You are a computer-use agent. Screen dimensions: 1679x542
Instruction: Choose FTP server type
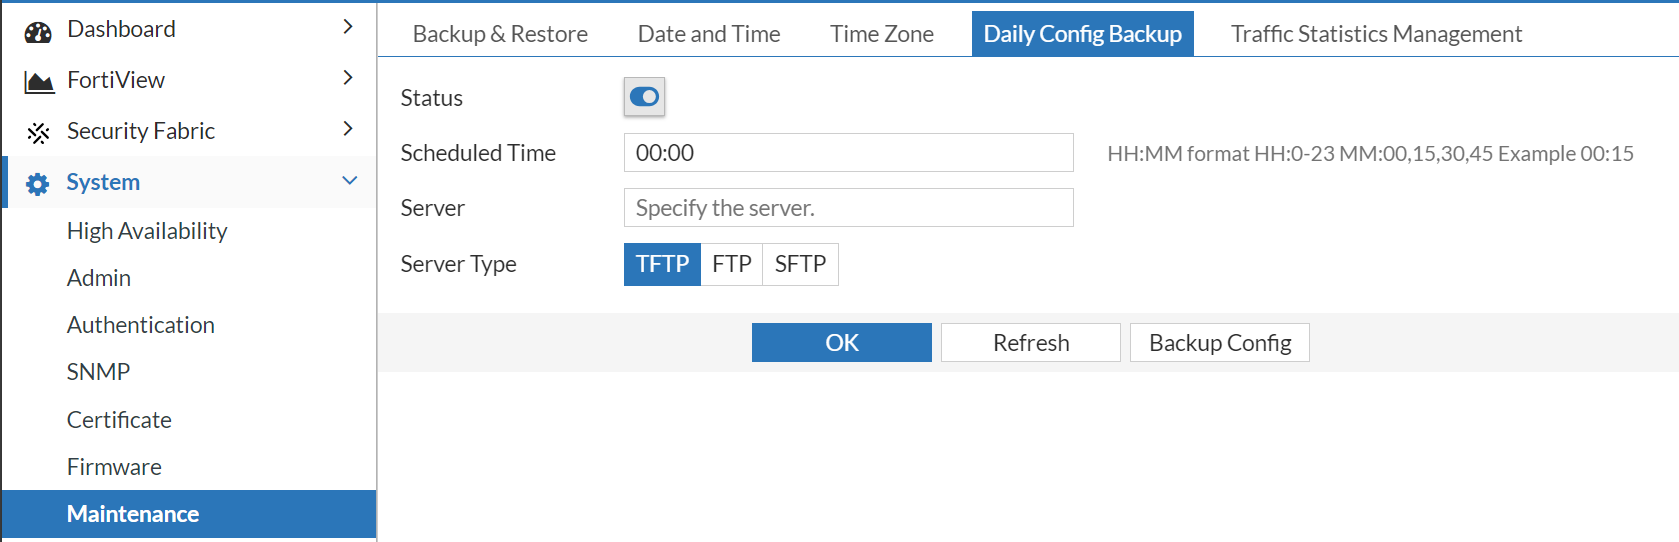731,264
